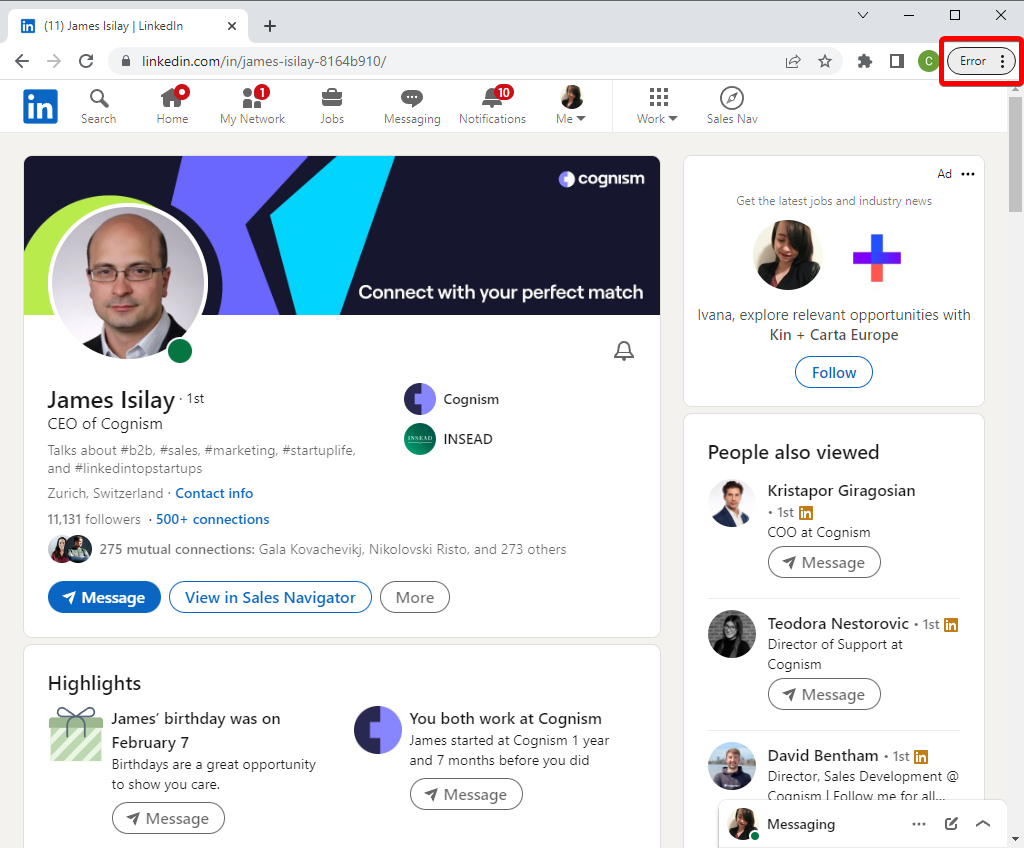
Task: Launch Sales Nav compass icon
Action: coord(732,106)
